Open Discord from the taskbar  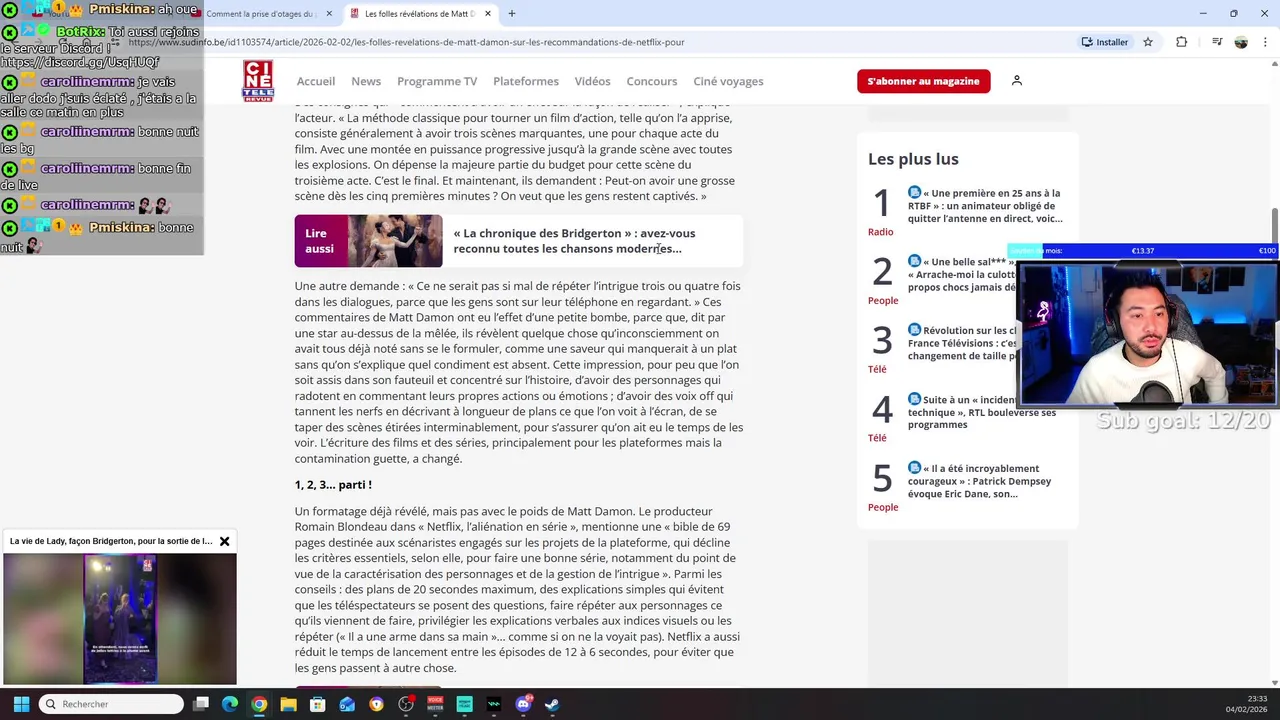point(523,704)
